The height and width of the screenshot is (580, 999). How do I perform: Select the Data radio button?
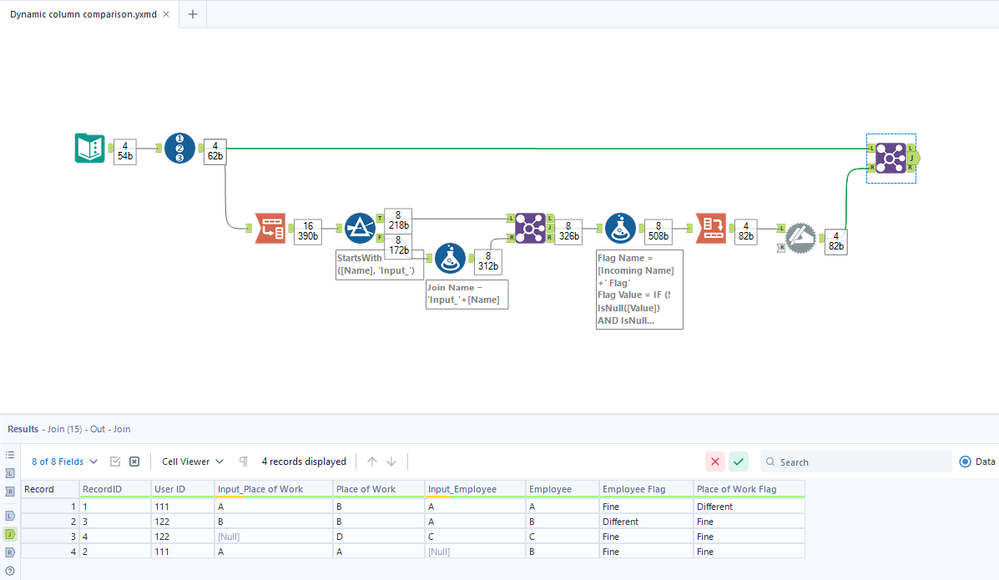point(965,461)
